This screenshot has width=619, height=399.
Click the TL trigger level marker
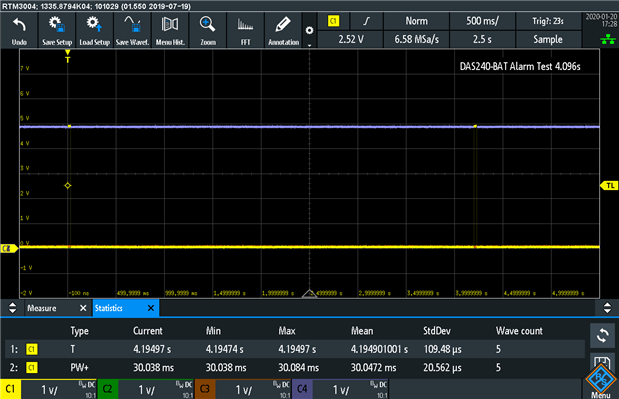point(609,185)
